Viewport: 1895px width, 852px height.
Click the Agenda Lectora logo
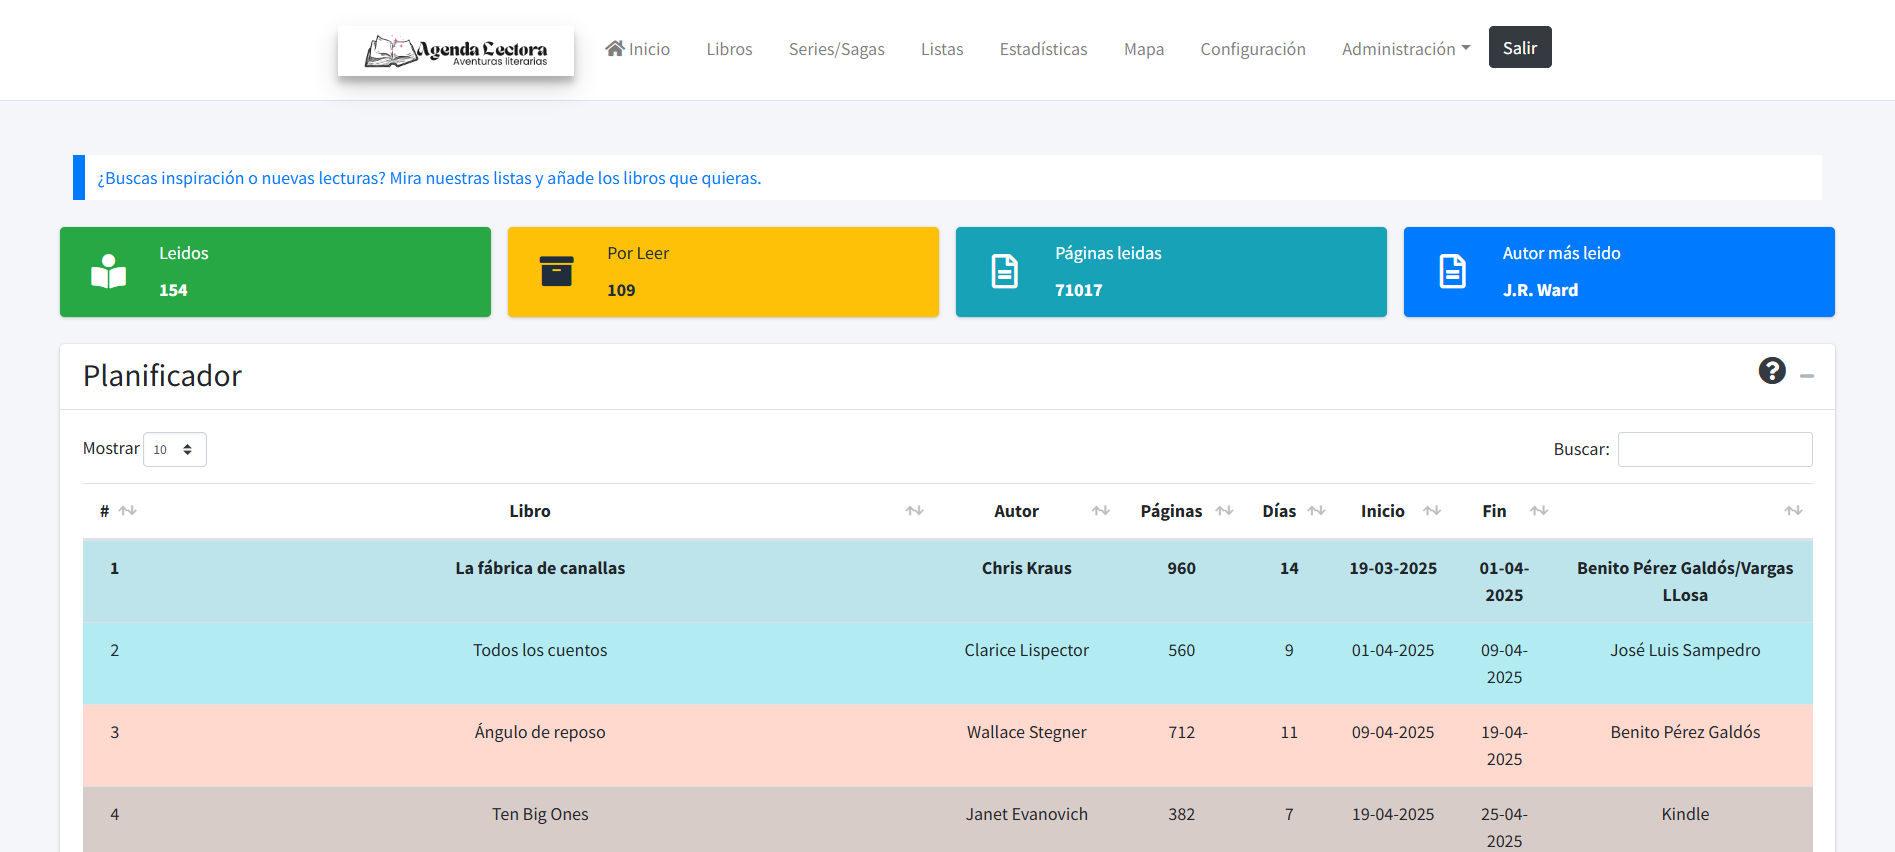(456, 50)
